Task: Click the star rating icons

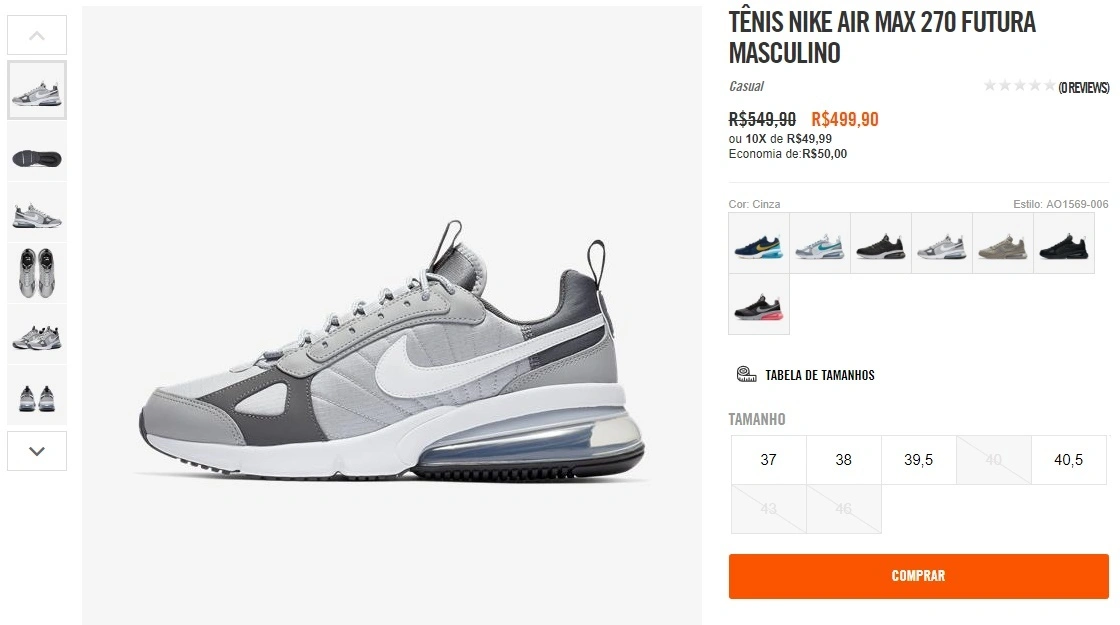Action: [1019, 86]
